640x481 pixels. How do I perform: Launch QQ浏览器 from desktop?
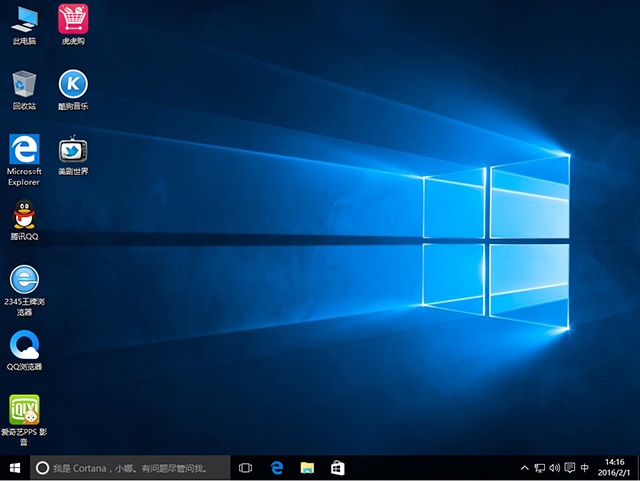[x=24, y=345]
